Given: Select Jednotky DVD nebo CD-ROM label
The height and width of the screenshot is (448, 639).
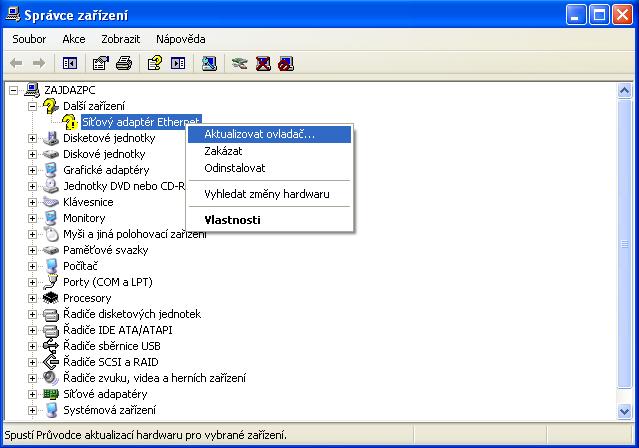Looking at the screenshot, I should (x=124, y=186).
